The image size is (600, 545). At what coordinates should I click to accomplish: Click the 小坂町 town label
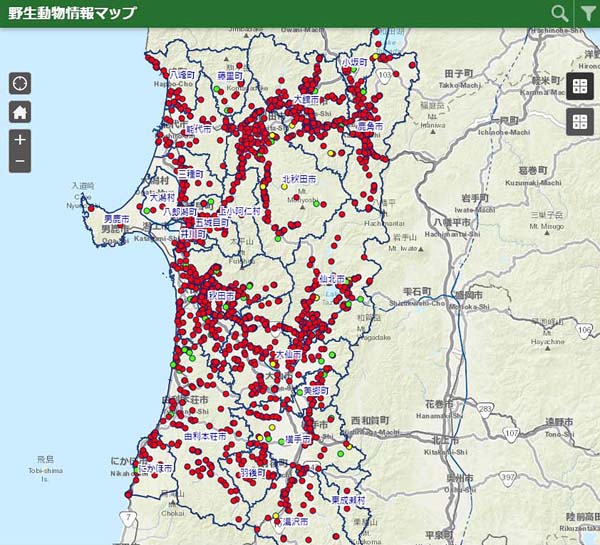[x=354, y=62]
